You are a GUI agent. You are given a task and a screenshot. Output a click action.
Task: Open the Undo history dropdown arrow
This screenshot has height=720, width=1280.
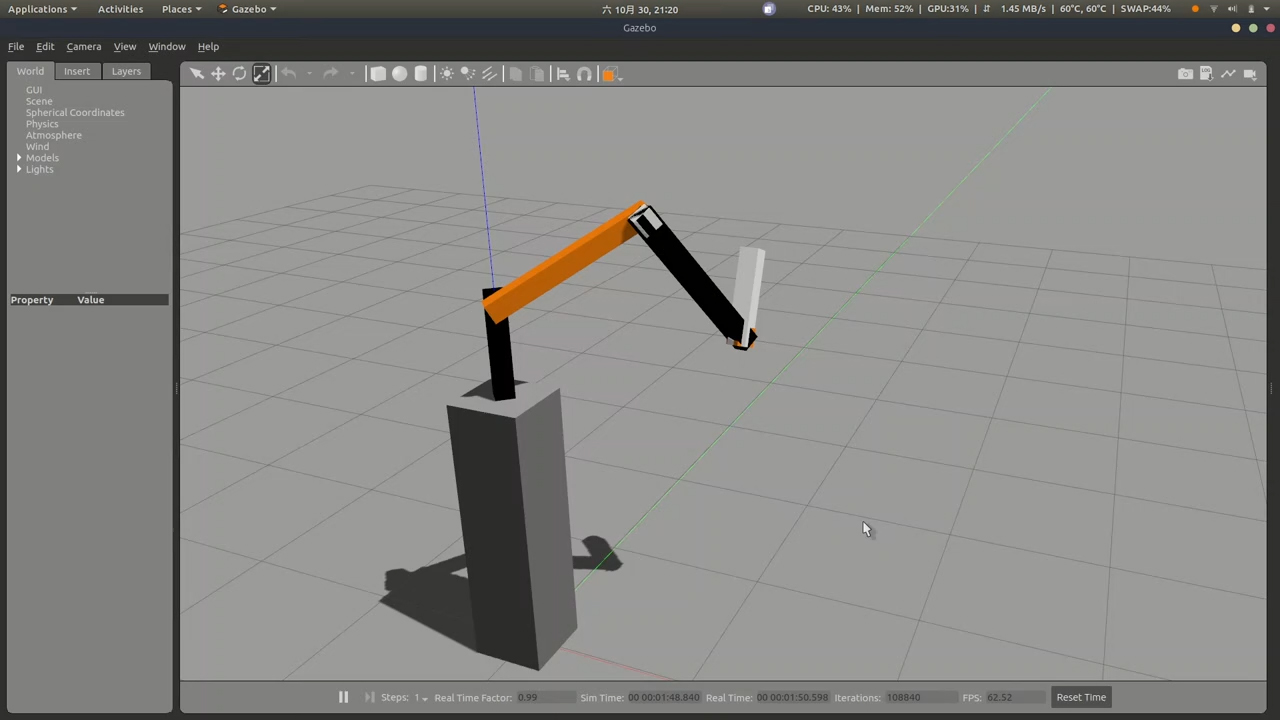tap(309, 74)
